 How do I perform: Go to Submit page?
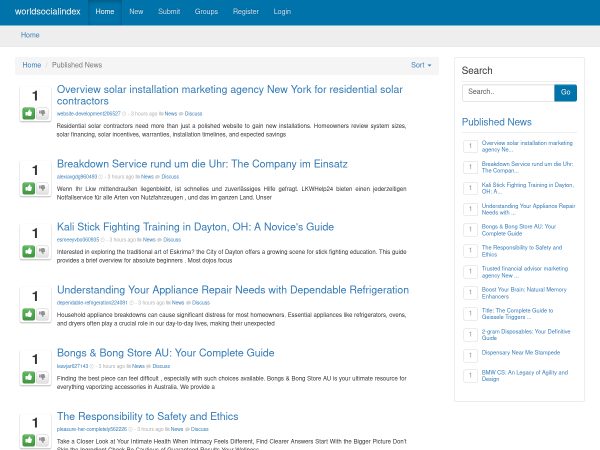169,12
